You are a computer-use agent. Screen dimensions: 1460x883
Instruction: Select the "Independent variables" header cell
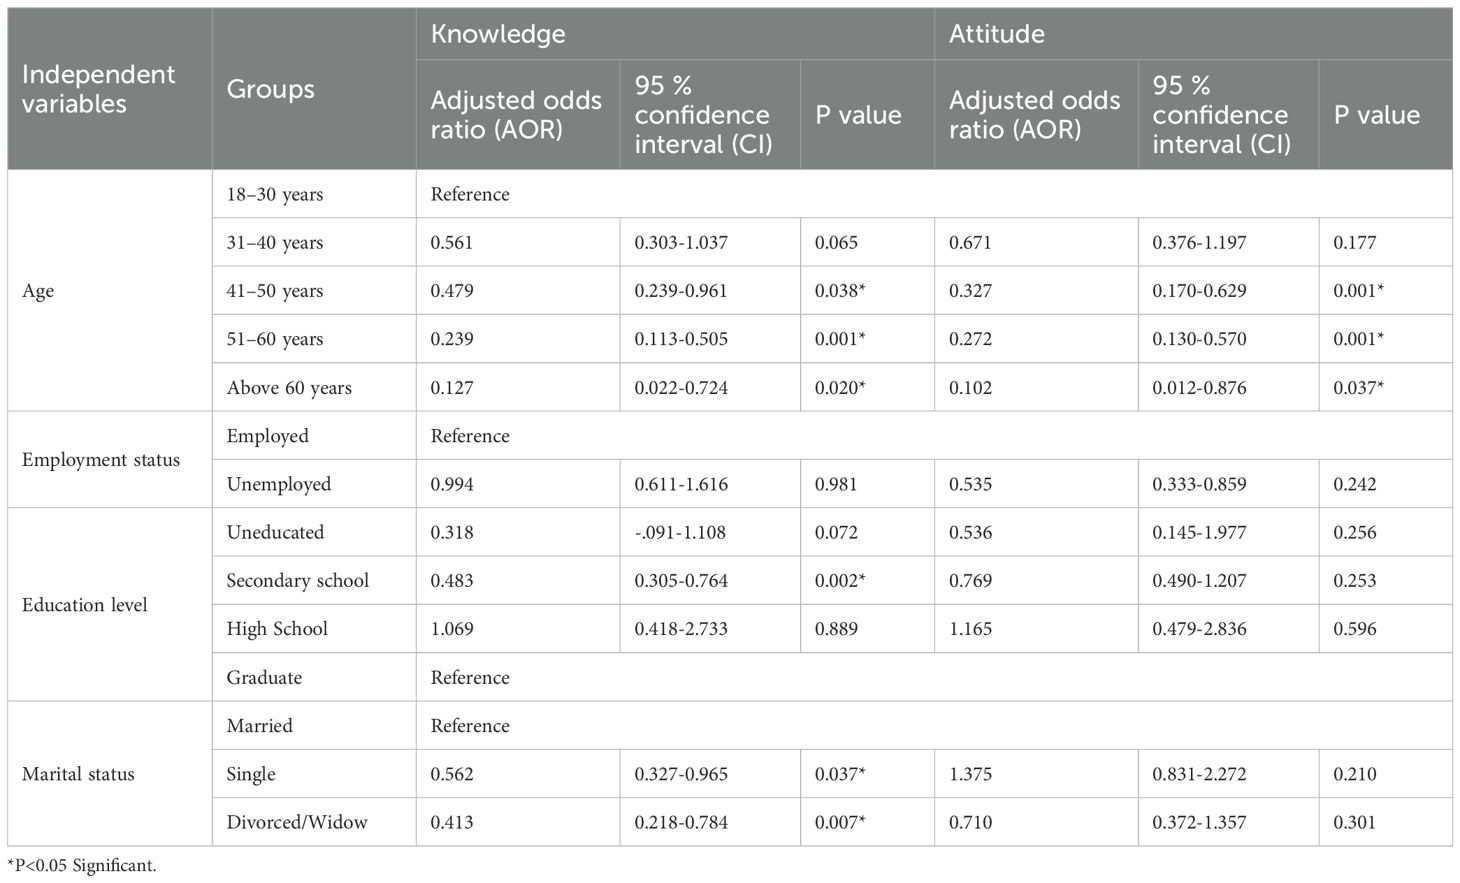coord(98,89)
